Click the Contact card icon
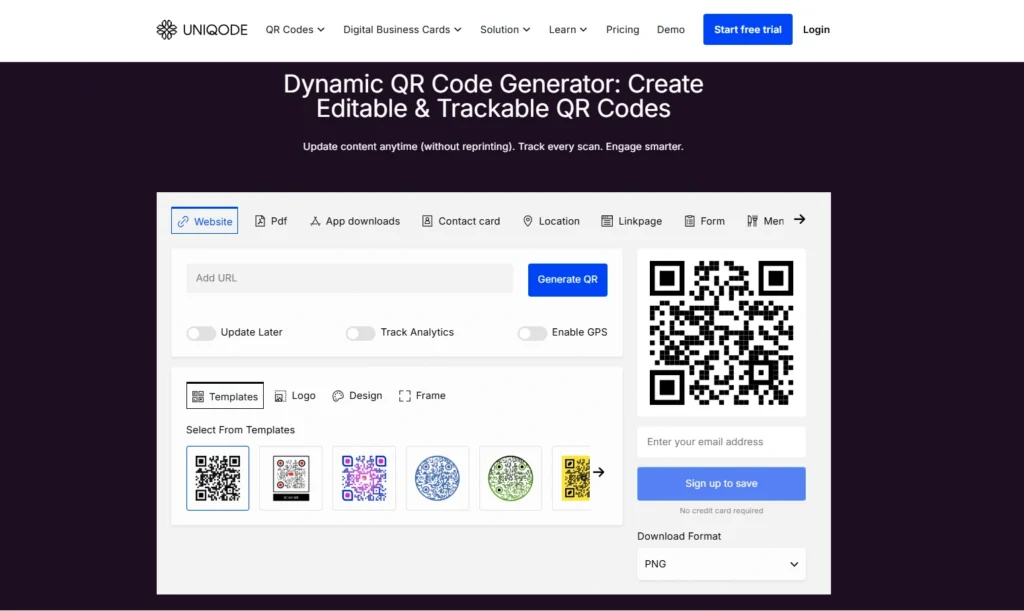The image size is (1024, 611). 427,221
